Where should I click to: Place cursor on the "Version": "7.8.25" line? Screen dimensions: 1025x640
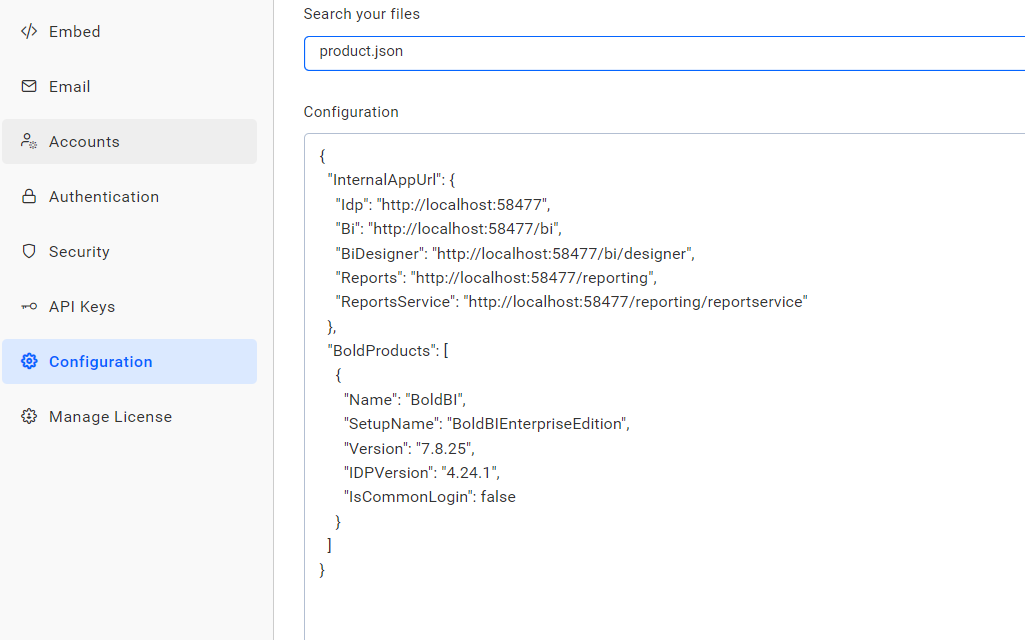[409, 448]
